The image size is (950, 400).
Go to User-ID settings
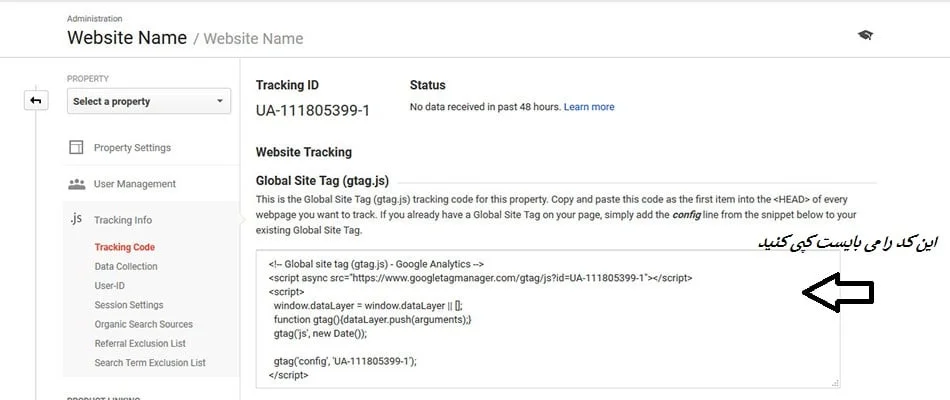tap(110, 285)
